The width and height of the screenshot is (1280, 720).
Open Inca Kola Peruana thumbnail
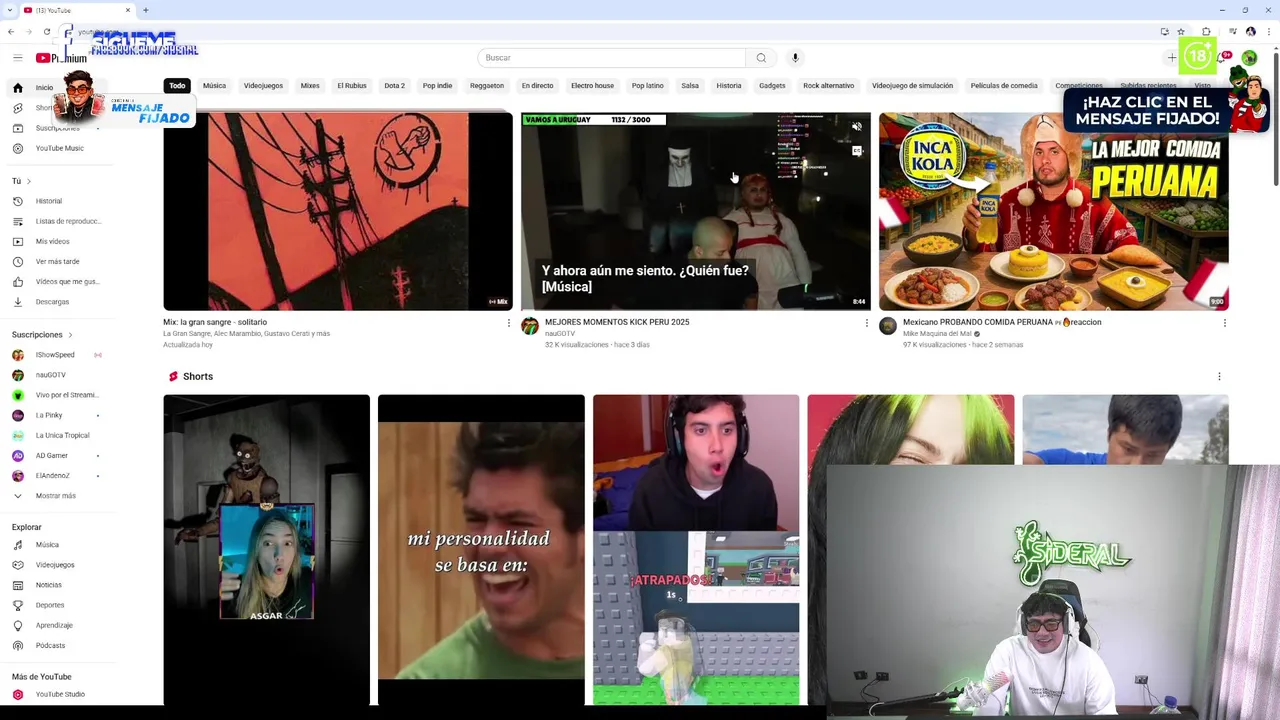tap(1054, 211)
